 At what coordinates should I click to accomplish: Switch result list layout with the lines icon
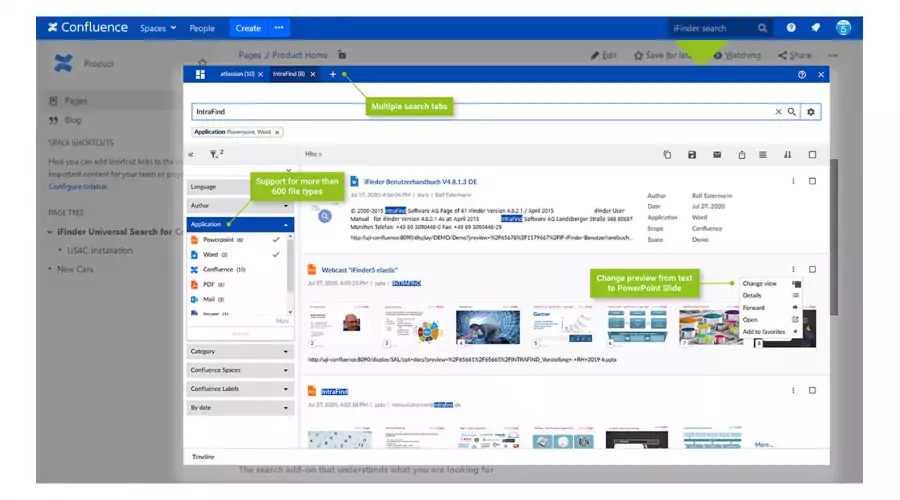762,154
